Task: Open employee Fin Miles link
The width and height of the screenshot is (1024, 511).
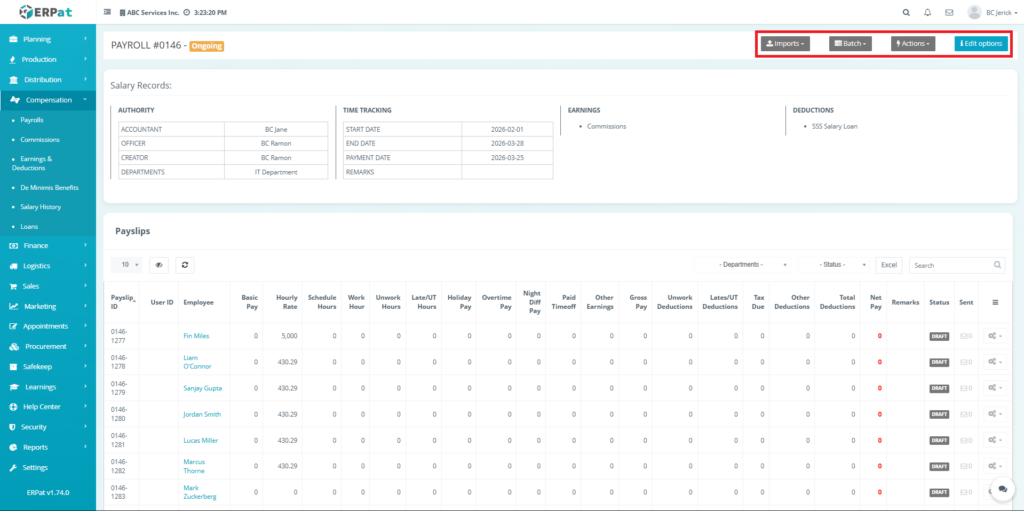Action: (x=195, y=336)
